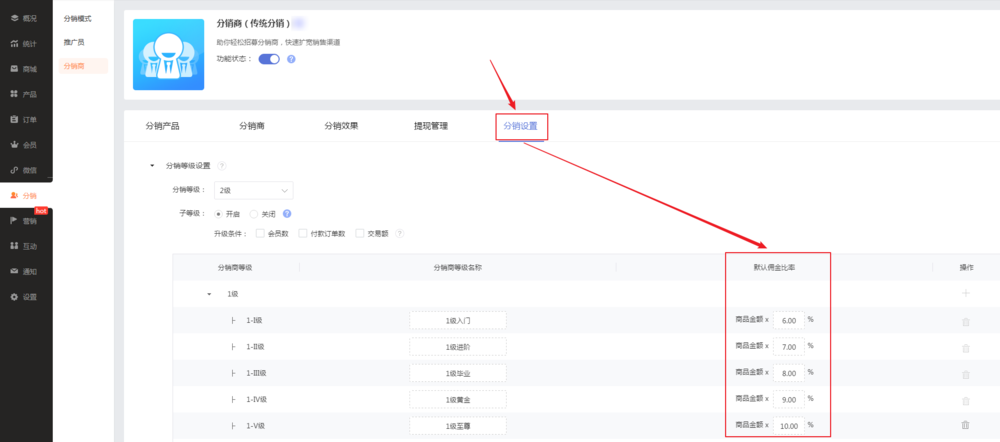Delete the 1-V级 row via trash icon
This screenshot has height=442, width=1000.
966,425
